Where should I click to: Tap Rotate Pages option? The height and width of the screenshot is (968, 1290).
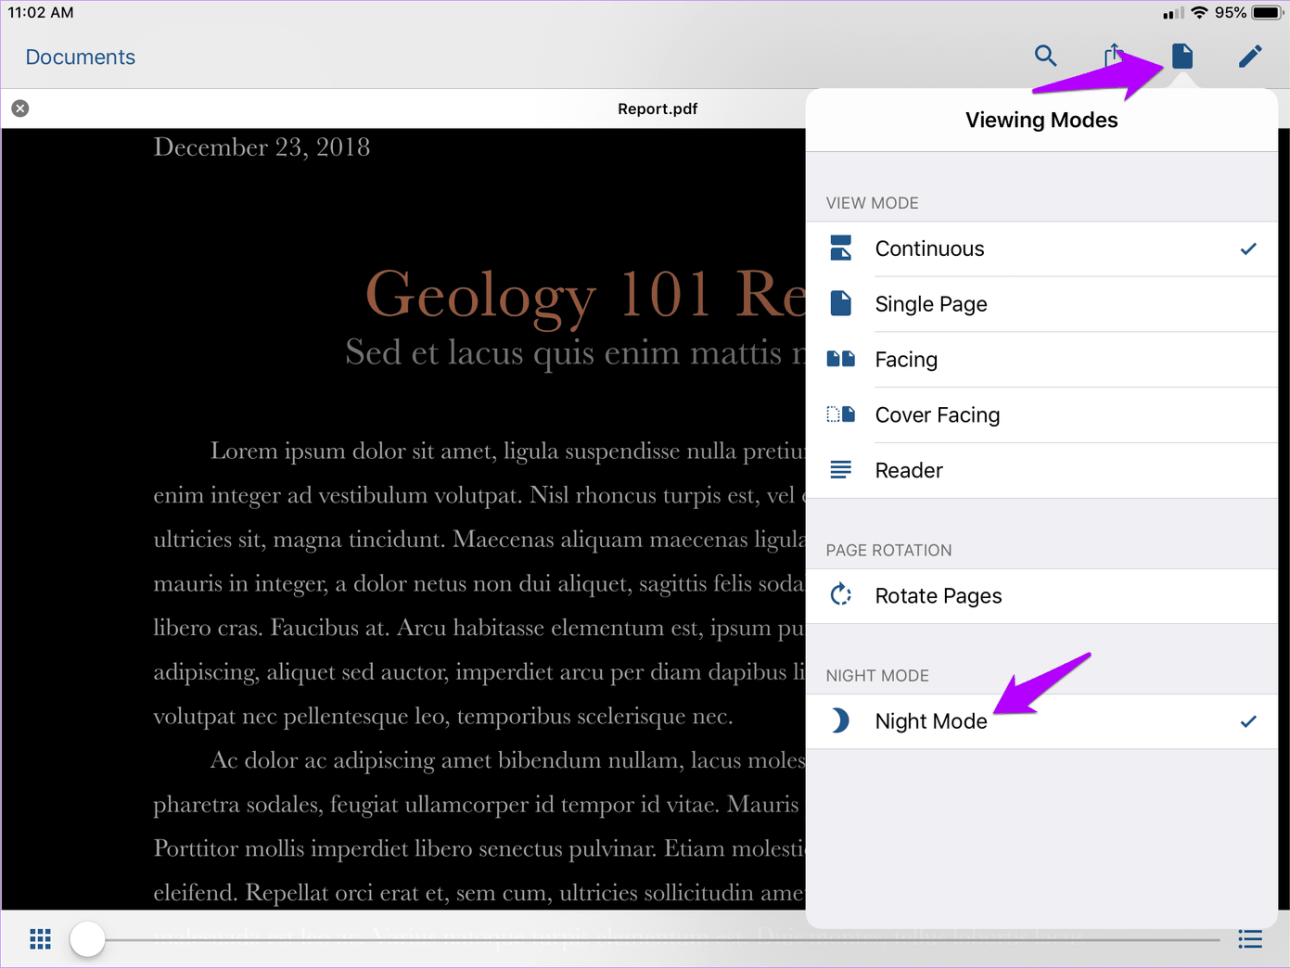[938, 596]
